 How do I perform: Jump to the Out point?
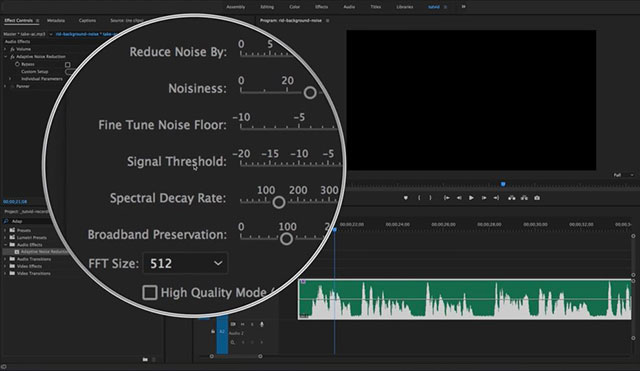(496, 198)
